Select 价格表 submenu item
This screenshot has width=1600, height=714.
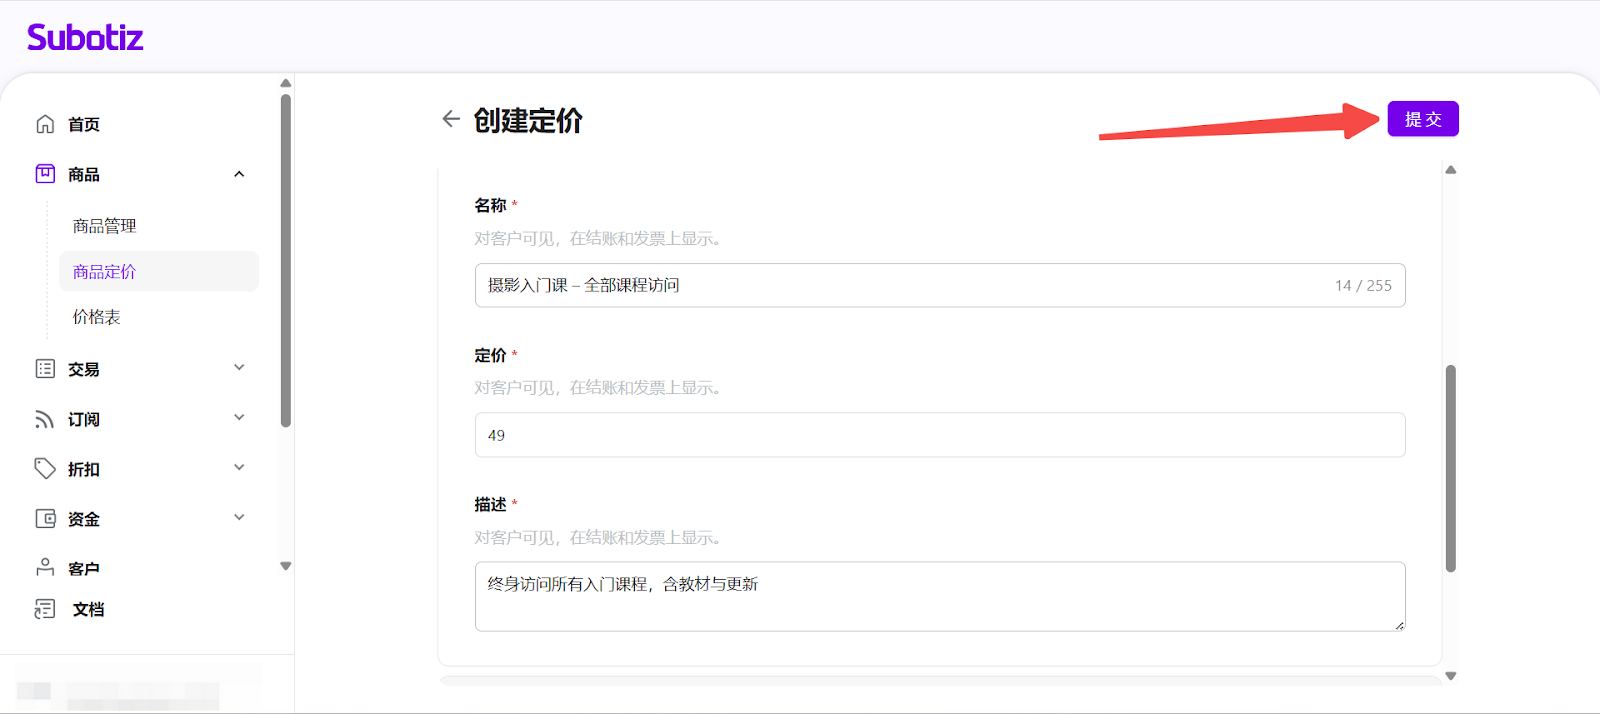pyautogui.click(x=97, y=317)
